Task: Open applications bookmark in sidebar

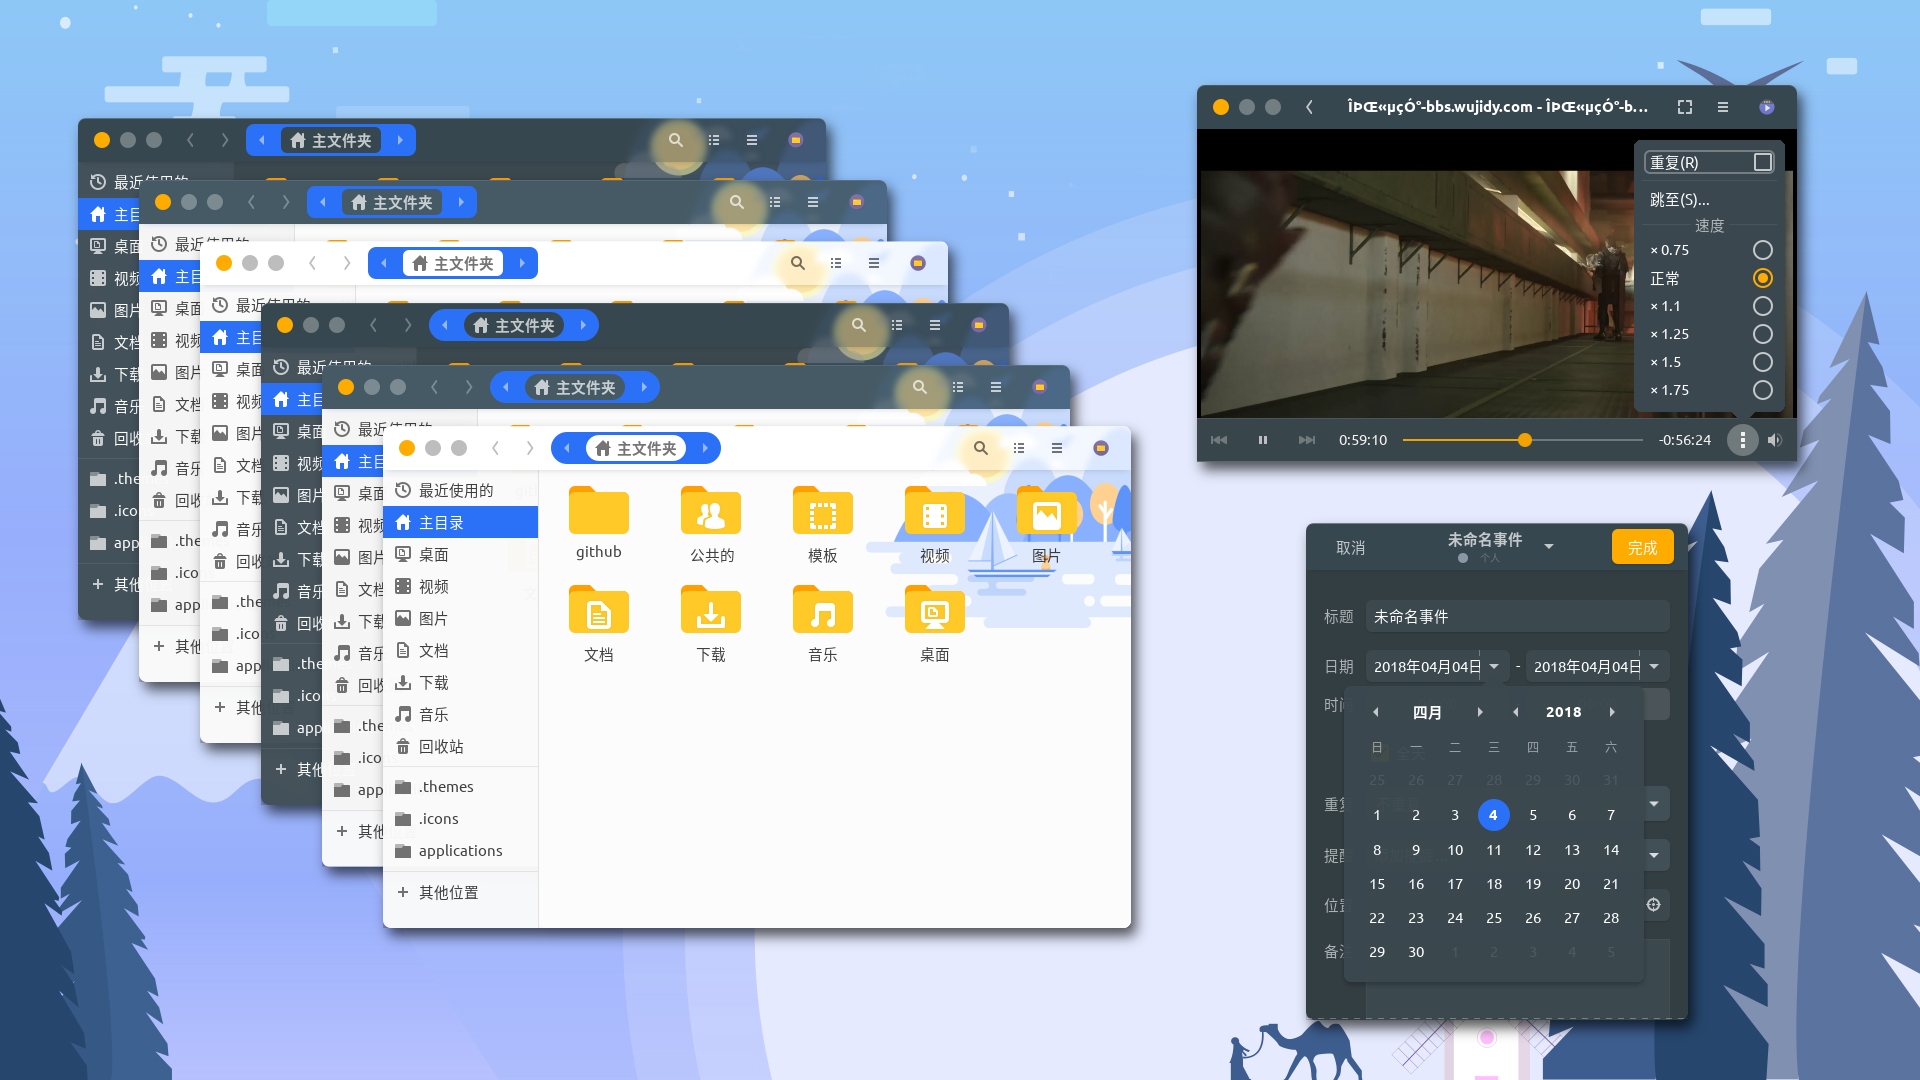Action: [x=461, y=850]
